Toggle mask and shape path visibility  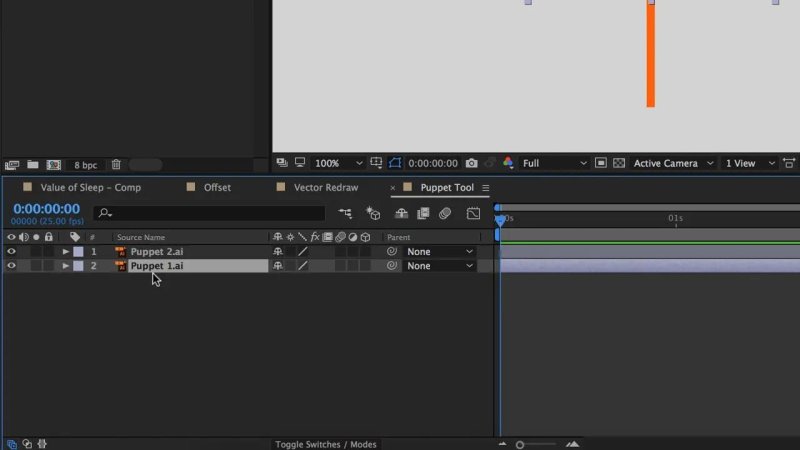395,163
